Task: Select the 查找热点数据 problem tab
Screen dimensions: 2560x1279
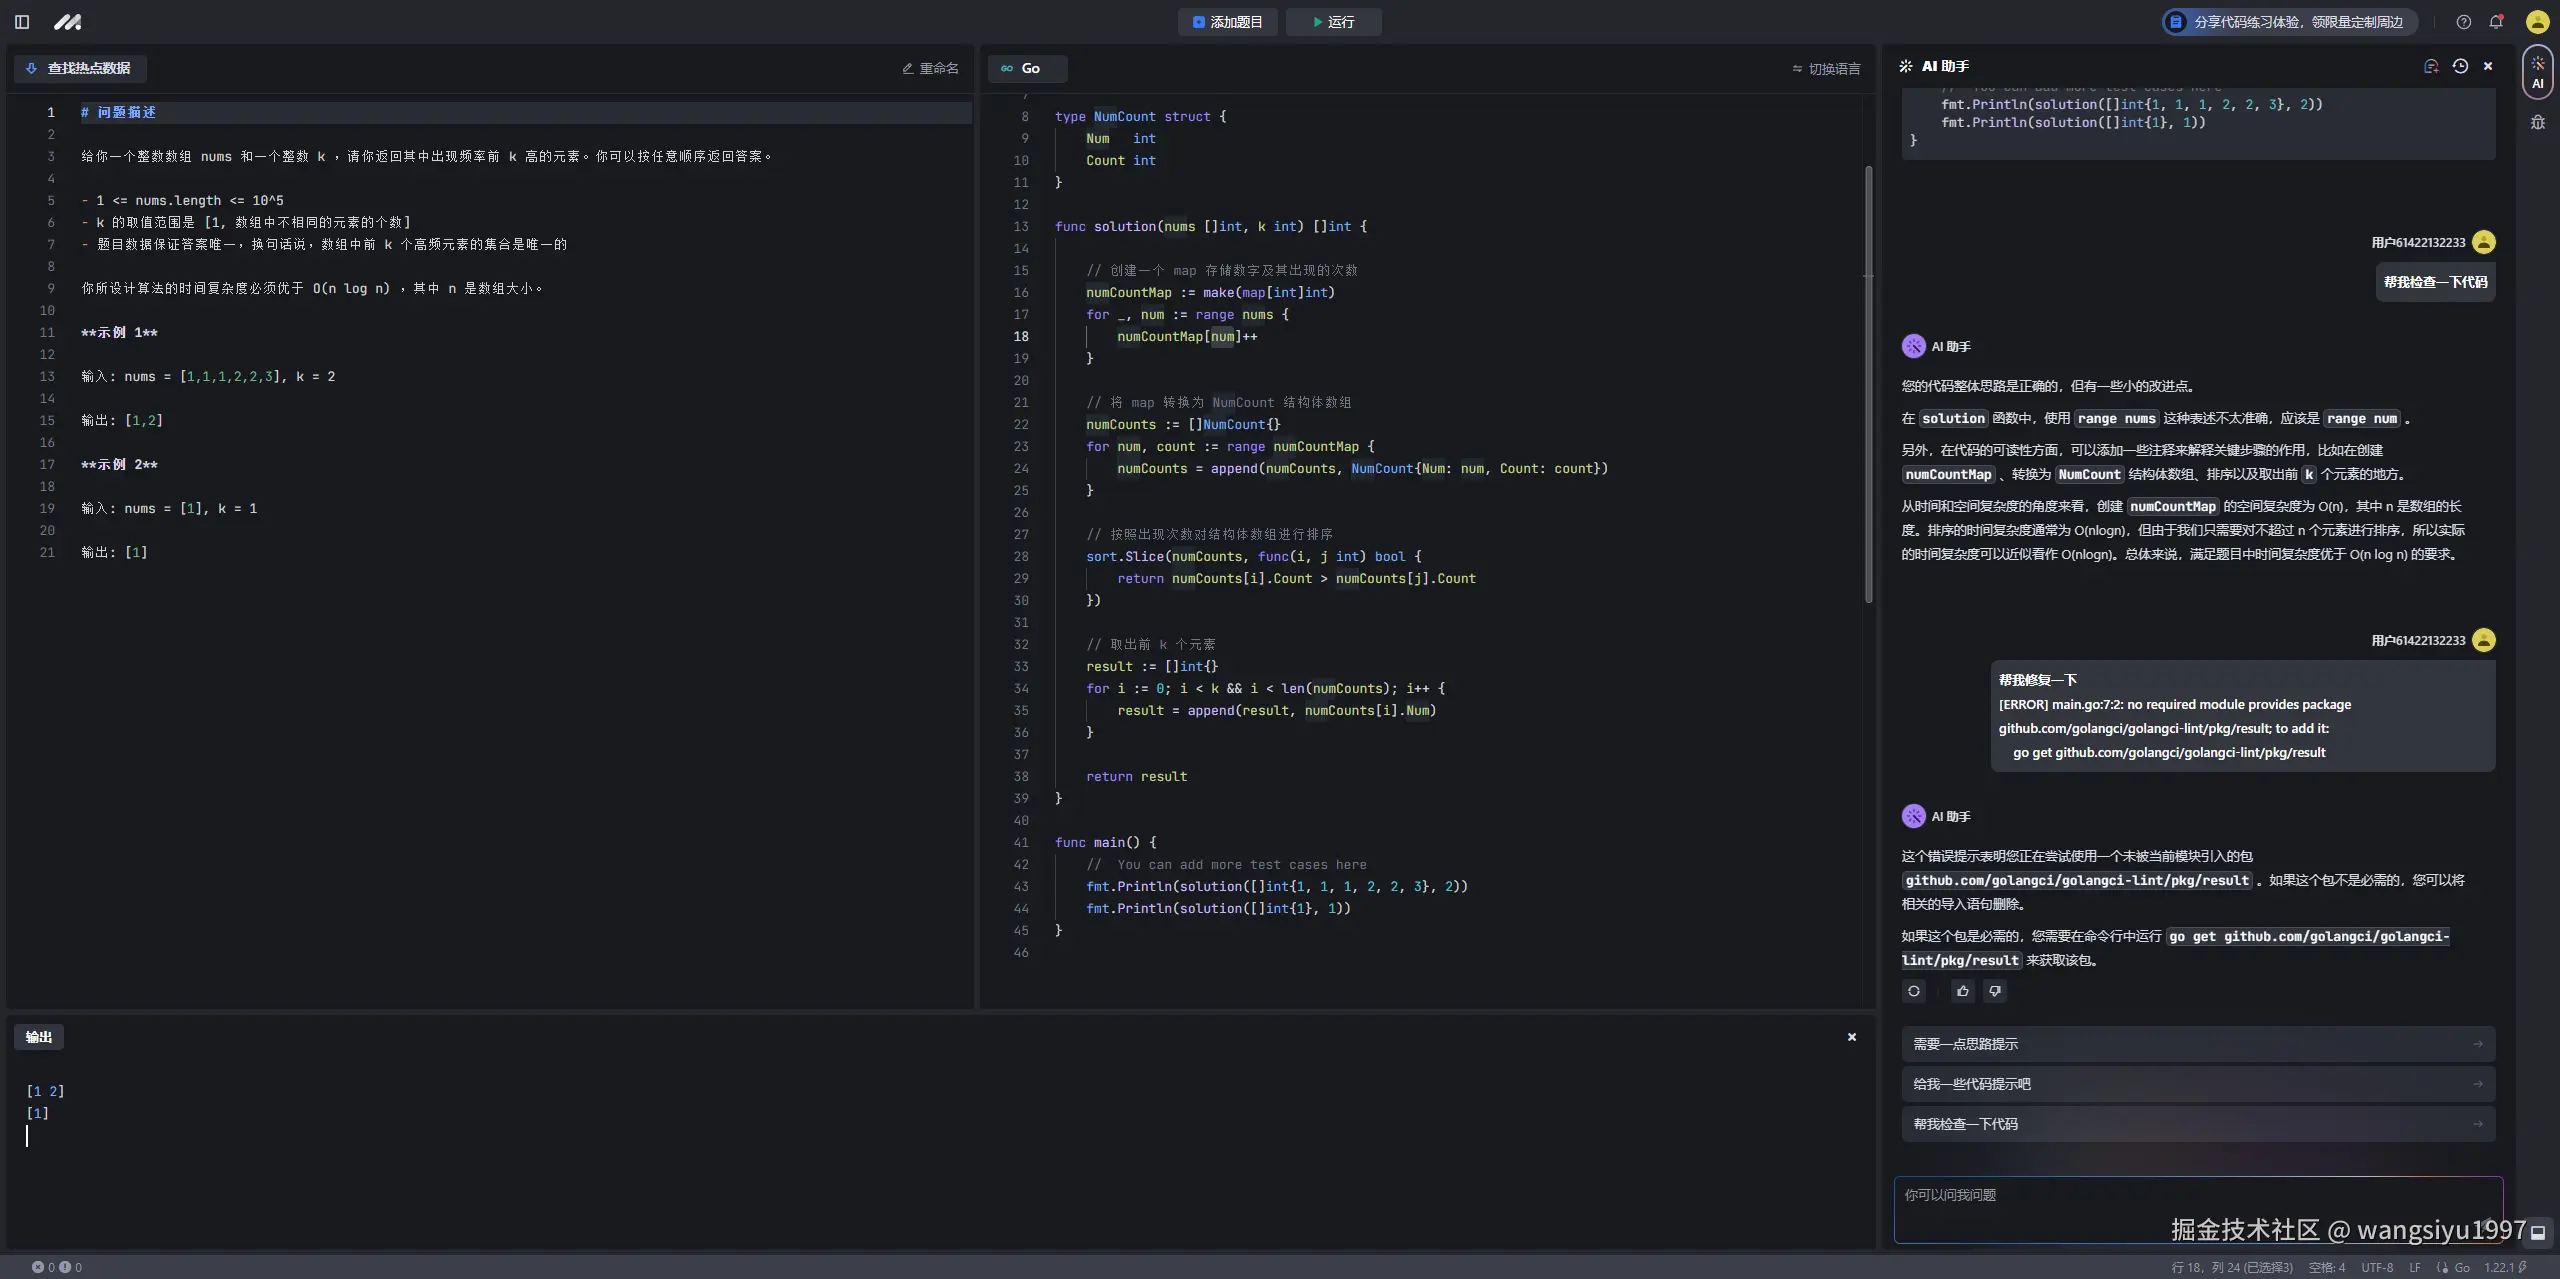Action: [80, 68]
